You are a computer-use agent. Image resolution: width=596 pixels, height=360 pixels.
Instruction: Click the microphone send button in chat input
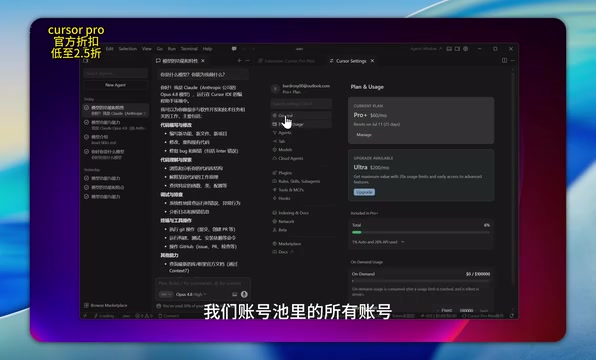(244, 294)
